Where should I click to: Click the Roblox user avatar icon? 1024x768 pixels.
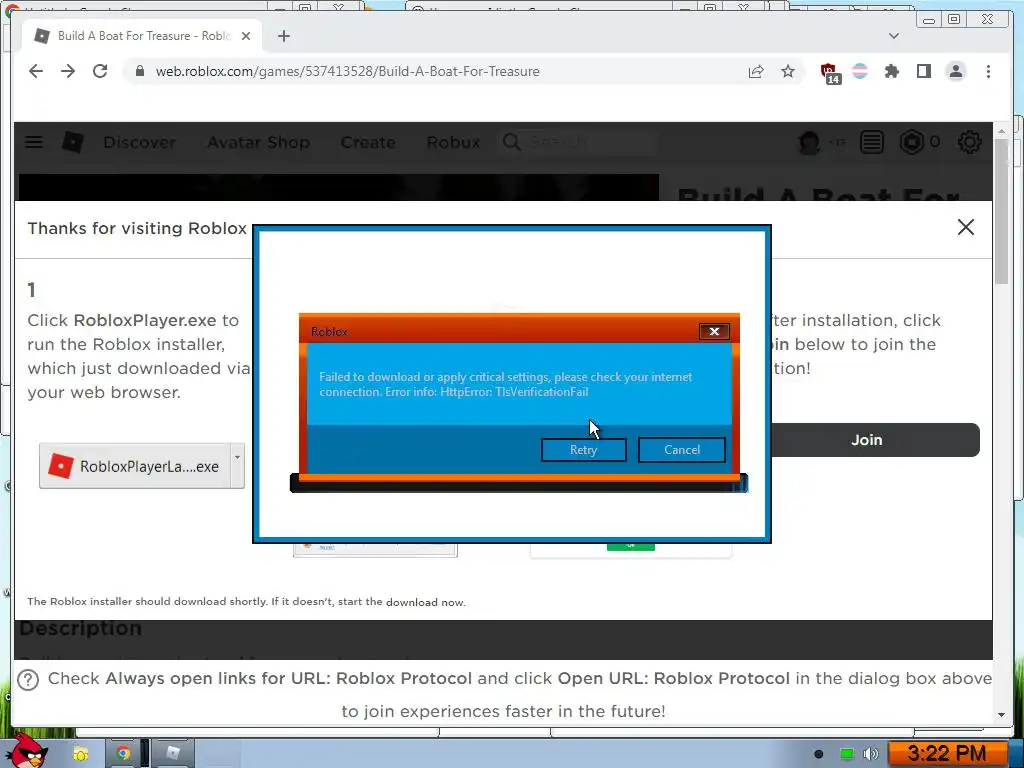[x=809, y=142]
